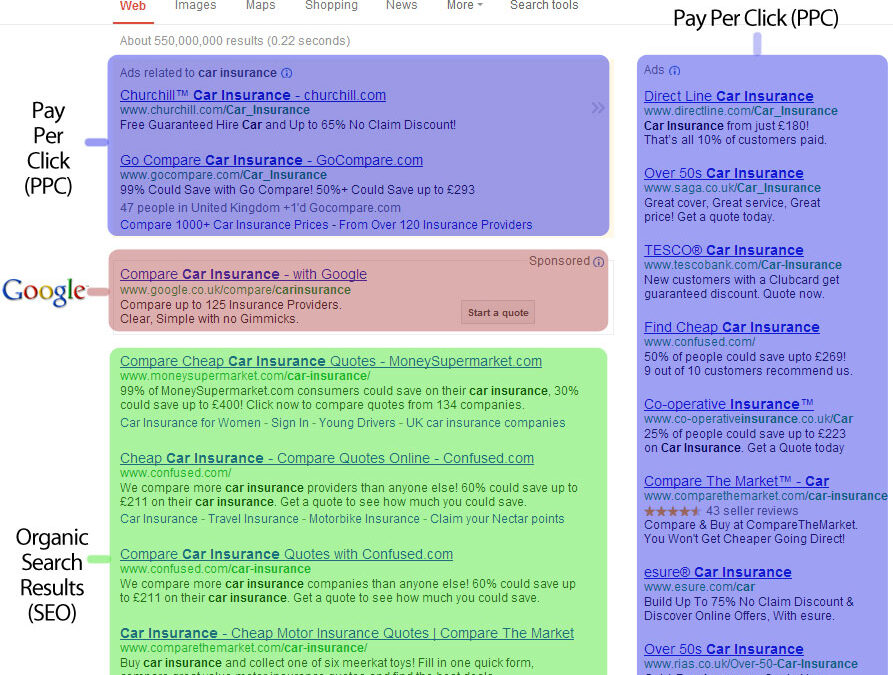Open TESCO Car Insurance ad

[x=723, y=250]
